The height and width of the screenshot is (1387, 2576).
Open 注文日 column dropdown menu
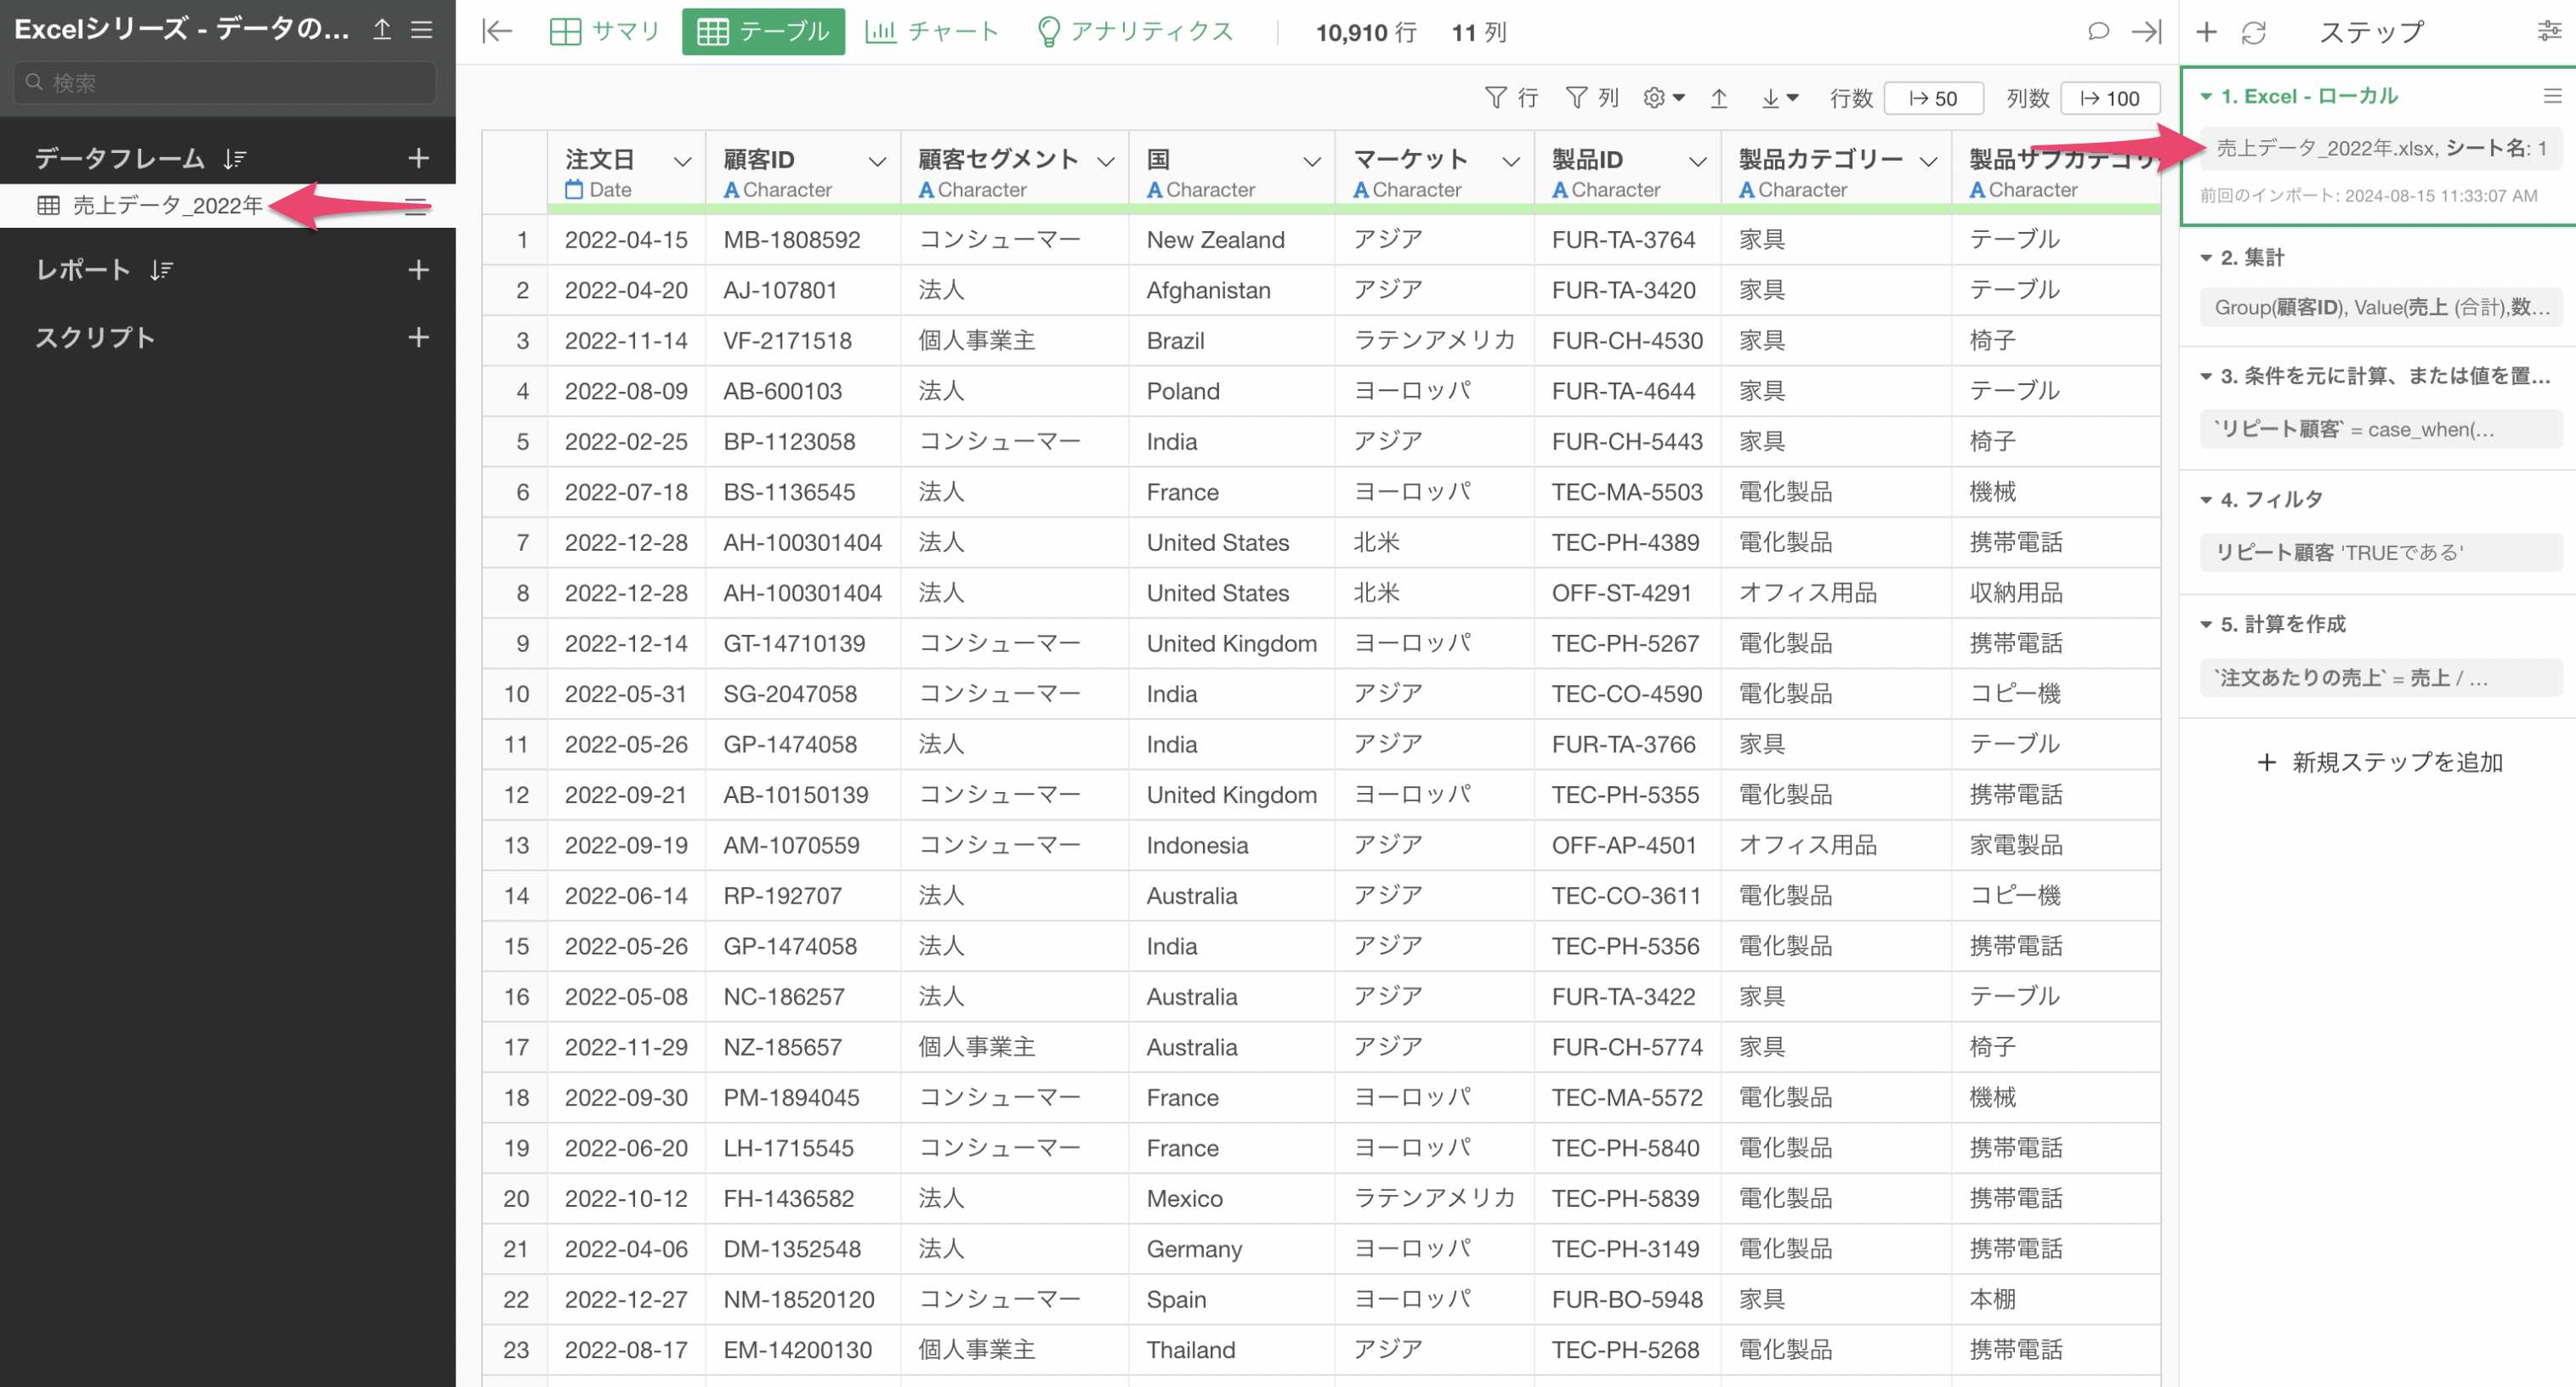(682, 161)
